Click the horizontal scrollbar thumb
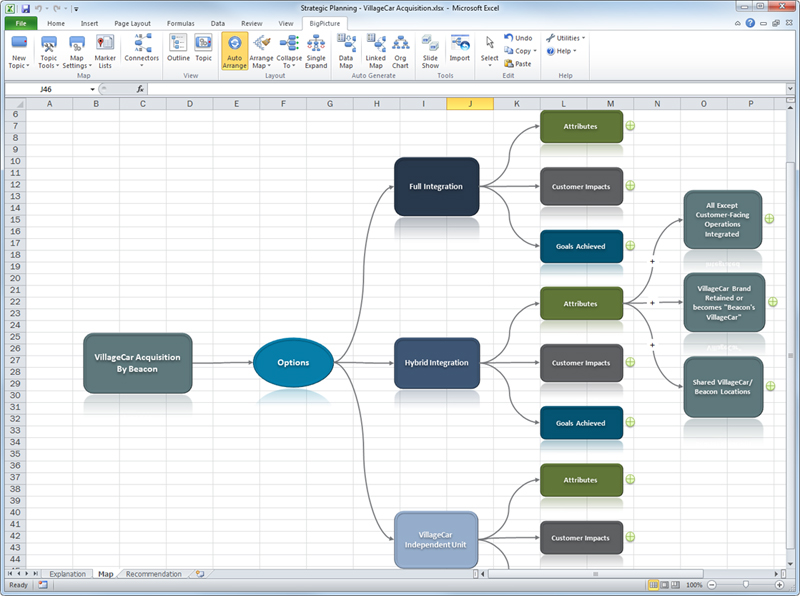This screenshot has width=800, height=596. 595,574
